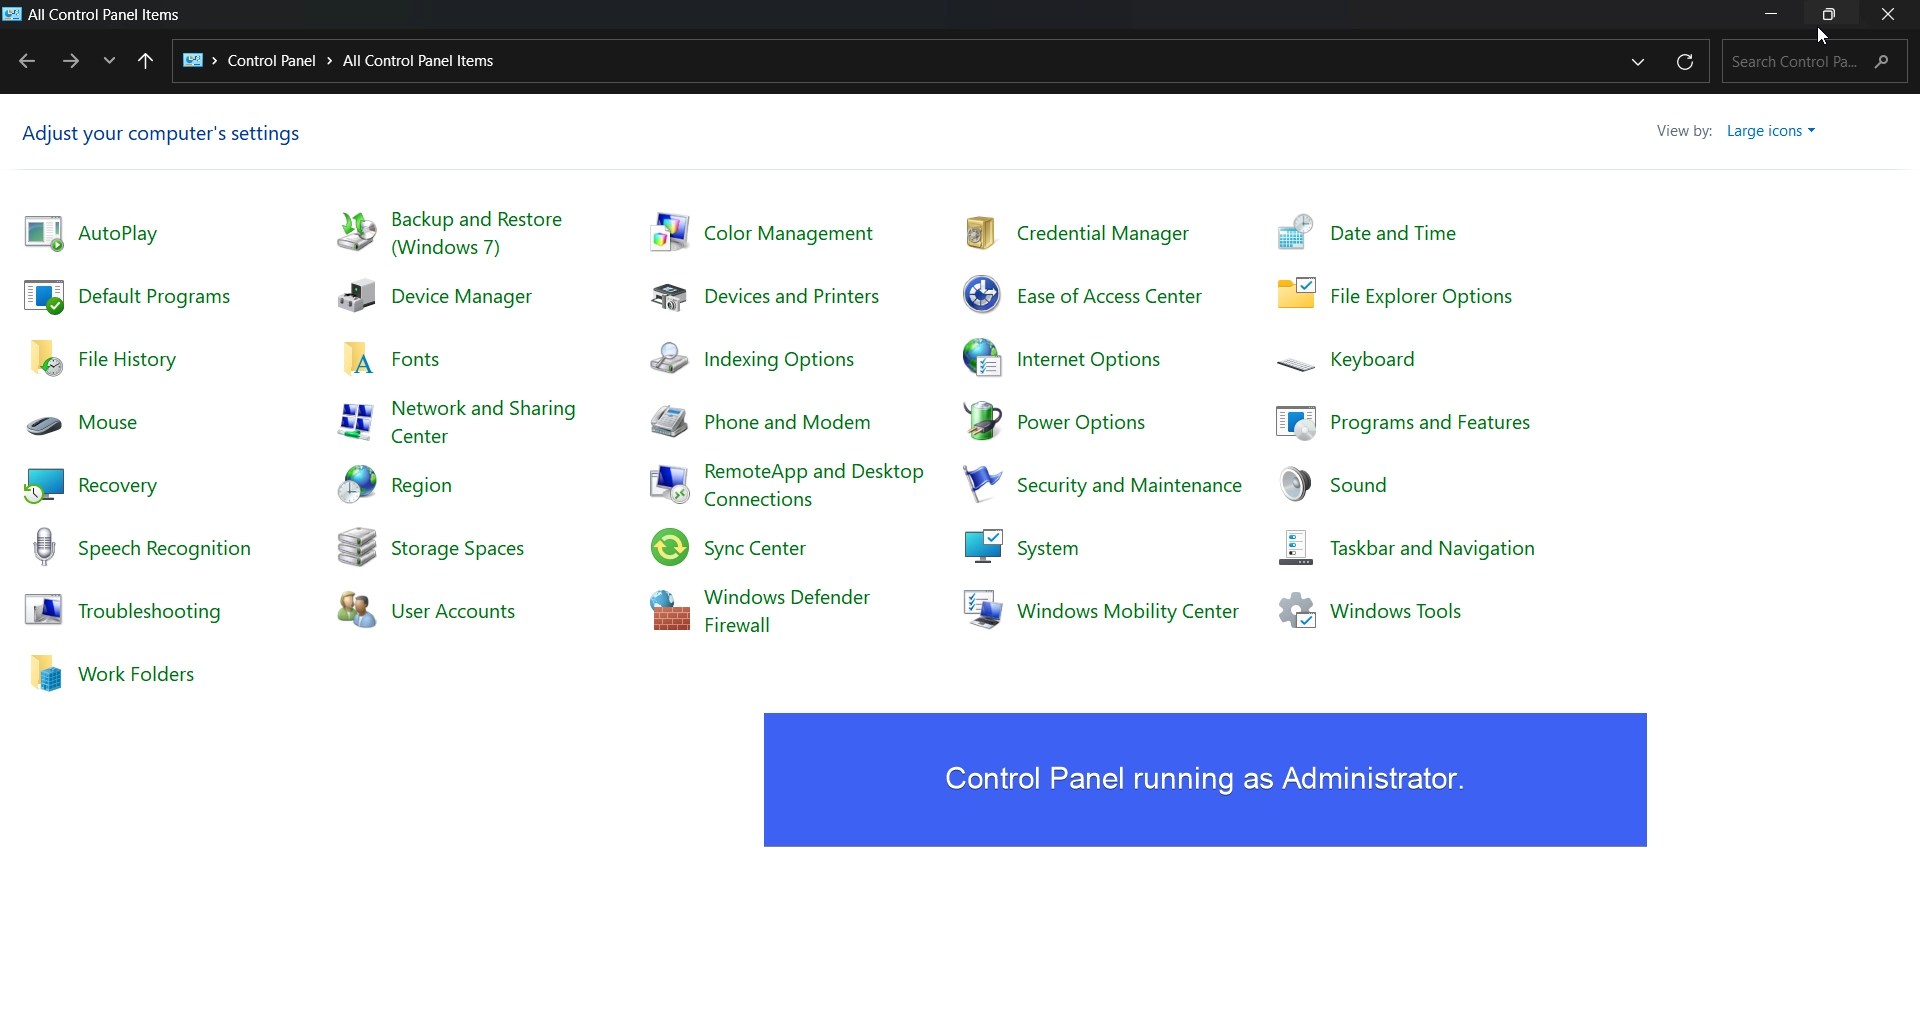
Task: Click the Windows Defender Firewall icon
Action: point(669,612)
